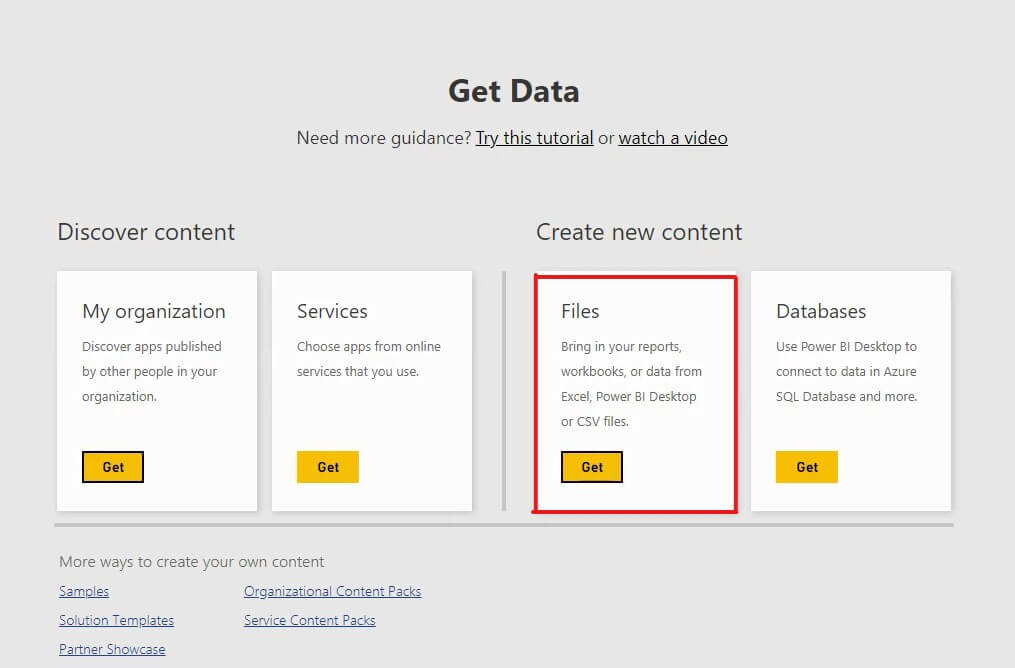Click Get button under My organization
Viewport: 1015px width, 668px height.
113,467
